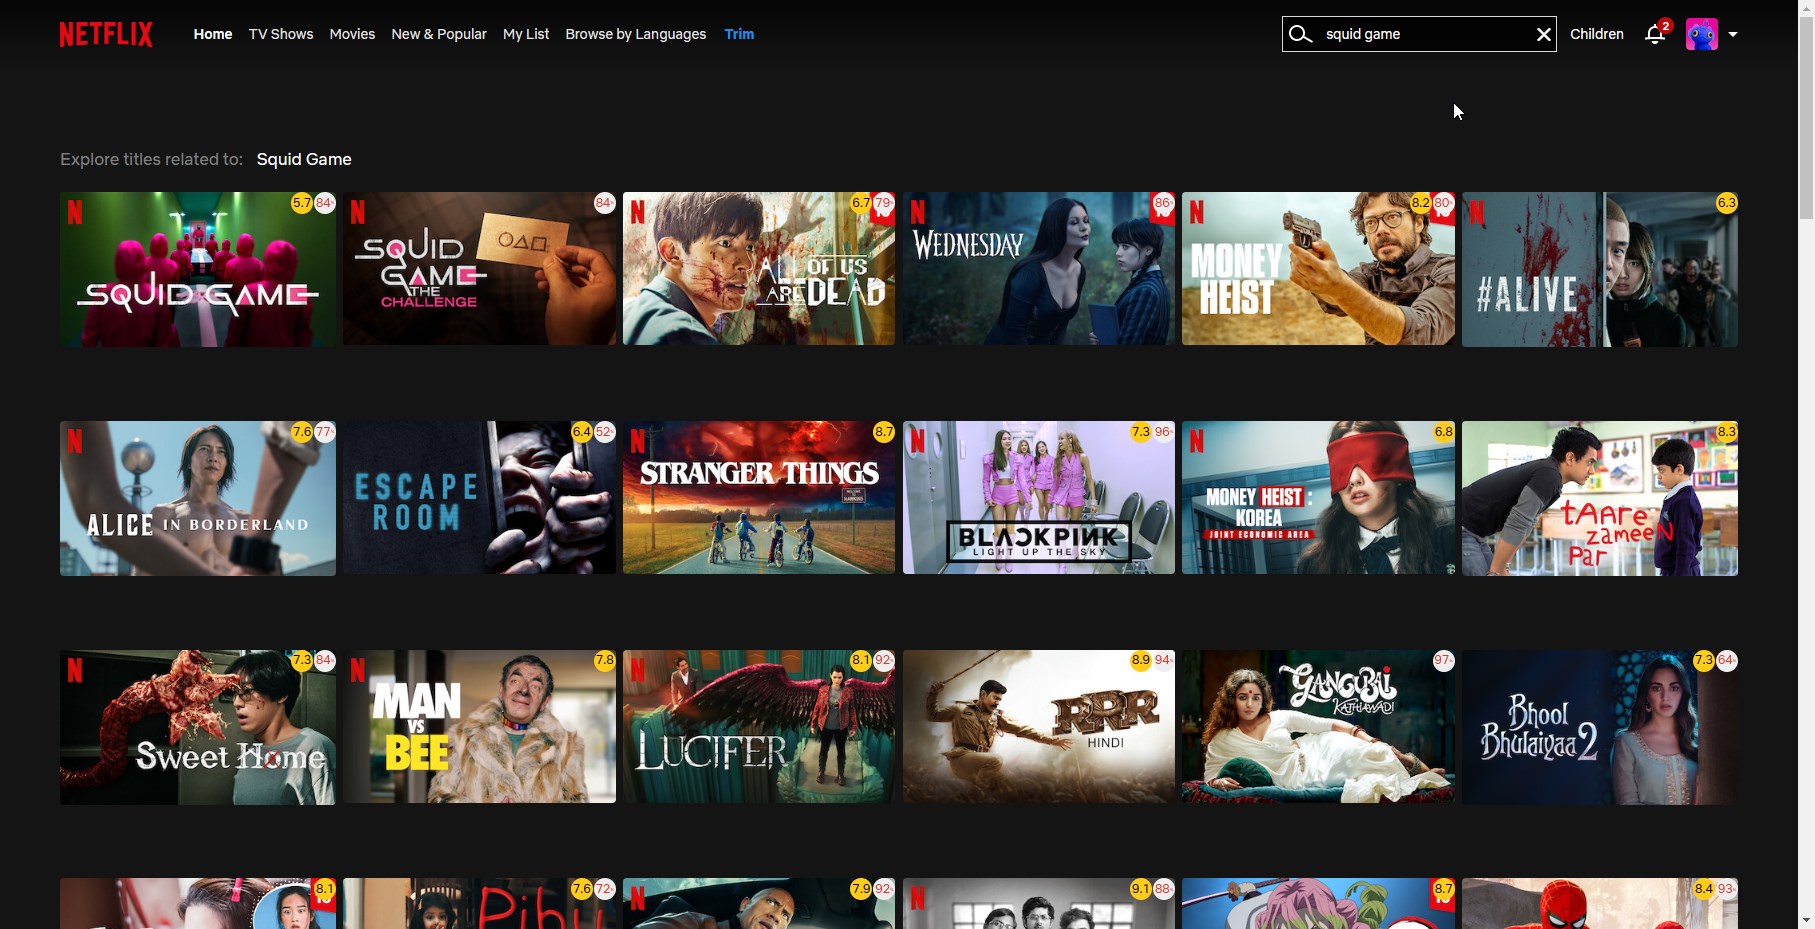This screenshot has width=1815, height=929.
Task: Open the Money Heist thumbnail
Action: pos(1318,269)
